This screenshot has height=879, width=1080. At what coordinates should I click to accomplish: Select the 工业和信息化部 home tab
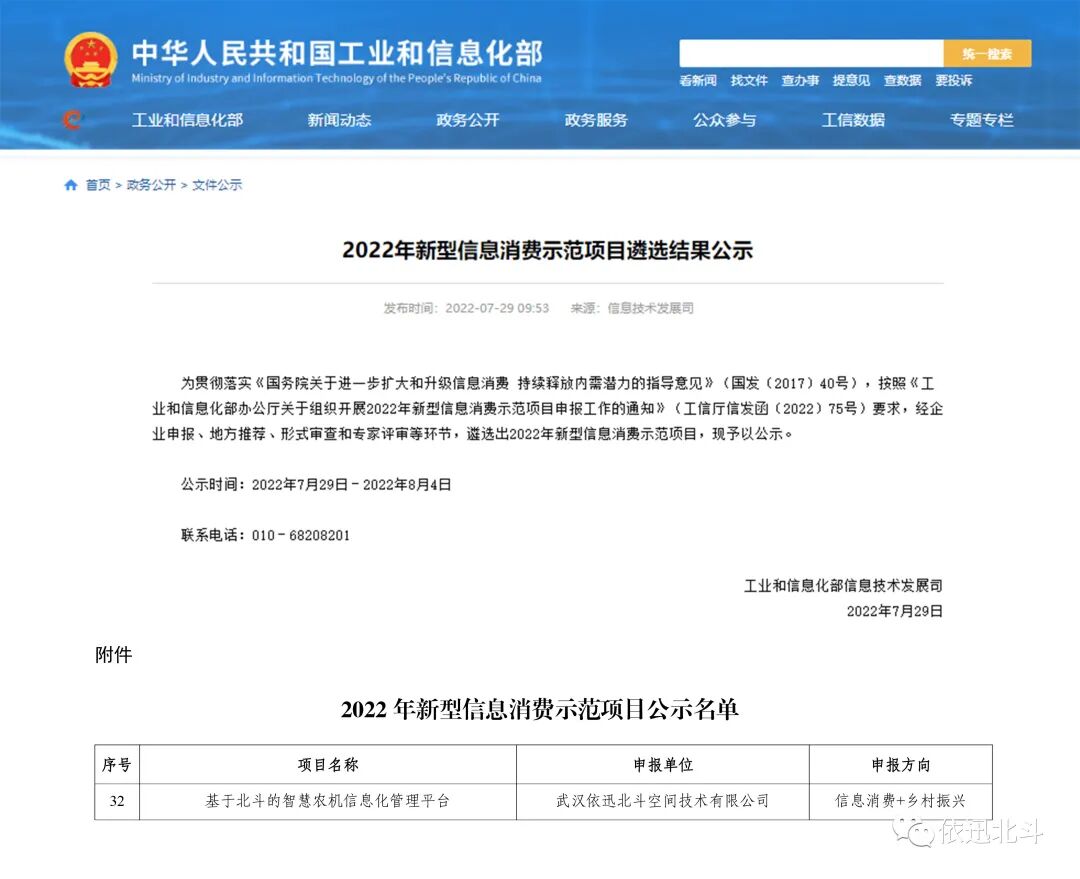(187, 120)
